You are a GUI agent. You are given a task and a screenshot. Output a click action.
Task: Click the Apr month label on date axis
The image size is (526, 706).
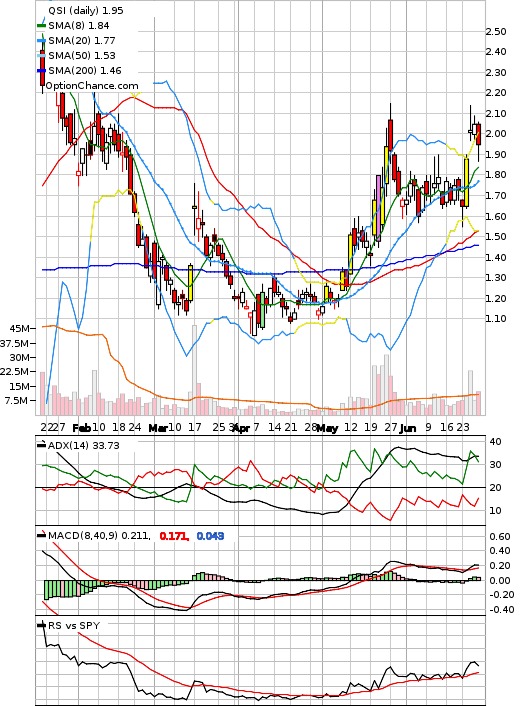coord(241,428)
